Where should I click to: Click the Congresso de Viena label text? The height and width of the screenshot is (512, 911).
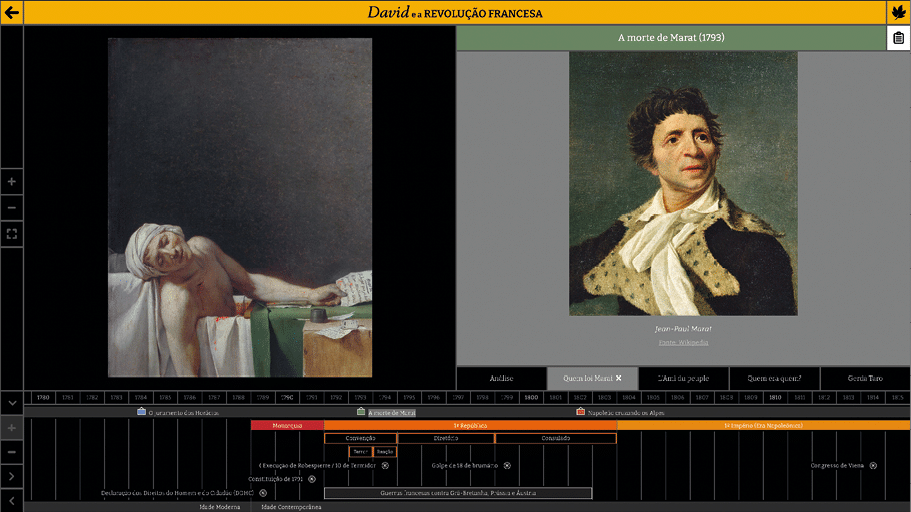pos(837,466)
